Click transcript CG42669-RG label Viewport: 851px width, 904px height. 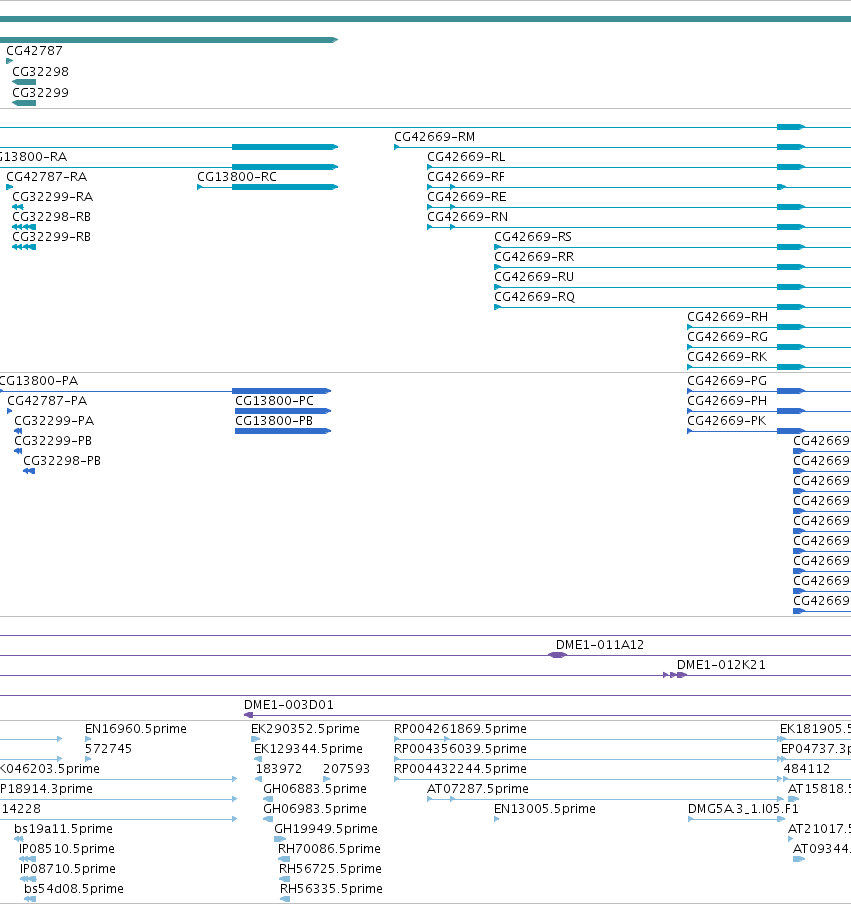click(727, 337)
